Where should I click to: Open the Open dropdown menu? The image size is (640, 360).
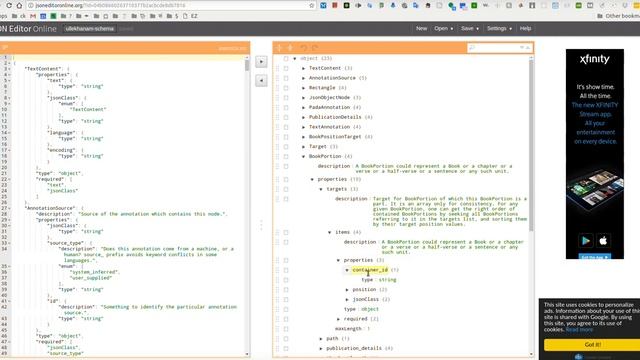[x=443, y=29]
